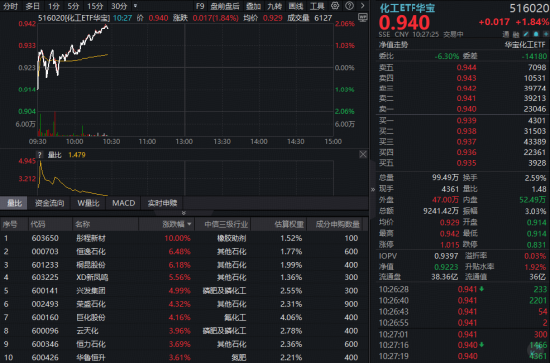Image resolution: width=550 pixels, height=363 pixels.
Task: Click the 13:00 mark in intraday chart
Action: [x=184, y=141]
